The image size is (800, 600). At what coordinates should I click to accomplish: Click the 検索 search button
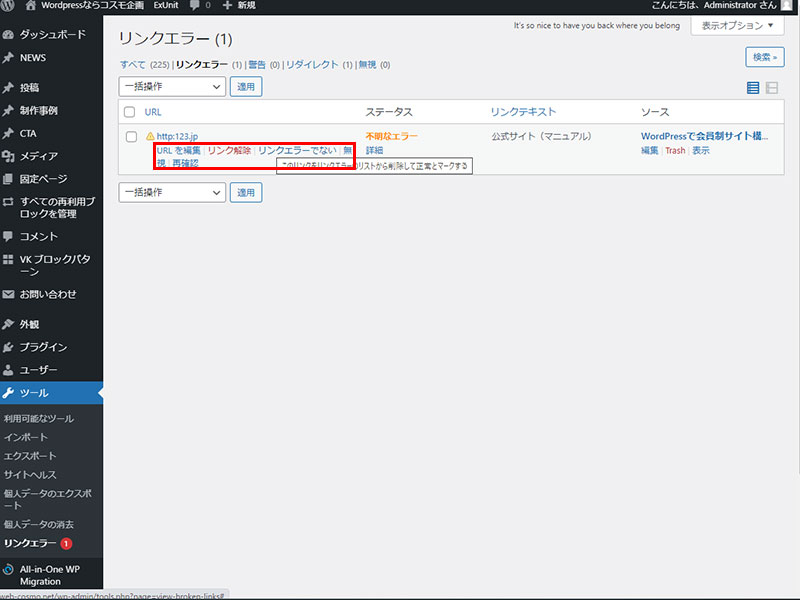pyautogui.click(x=763, y=57)
